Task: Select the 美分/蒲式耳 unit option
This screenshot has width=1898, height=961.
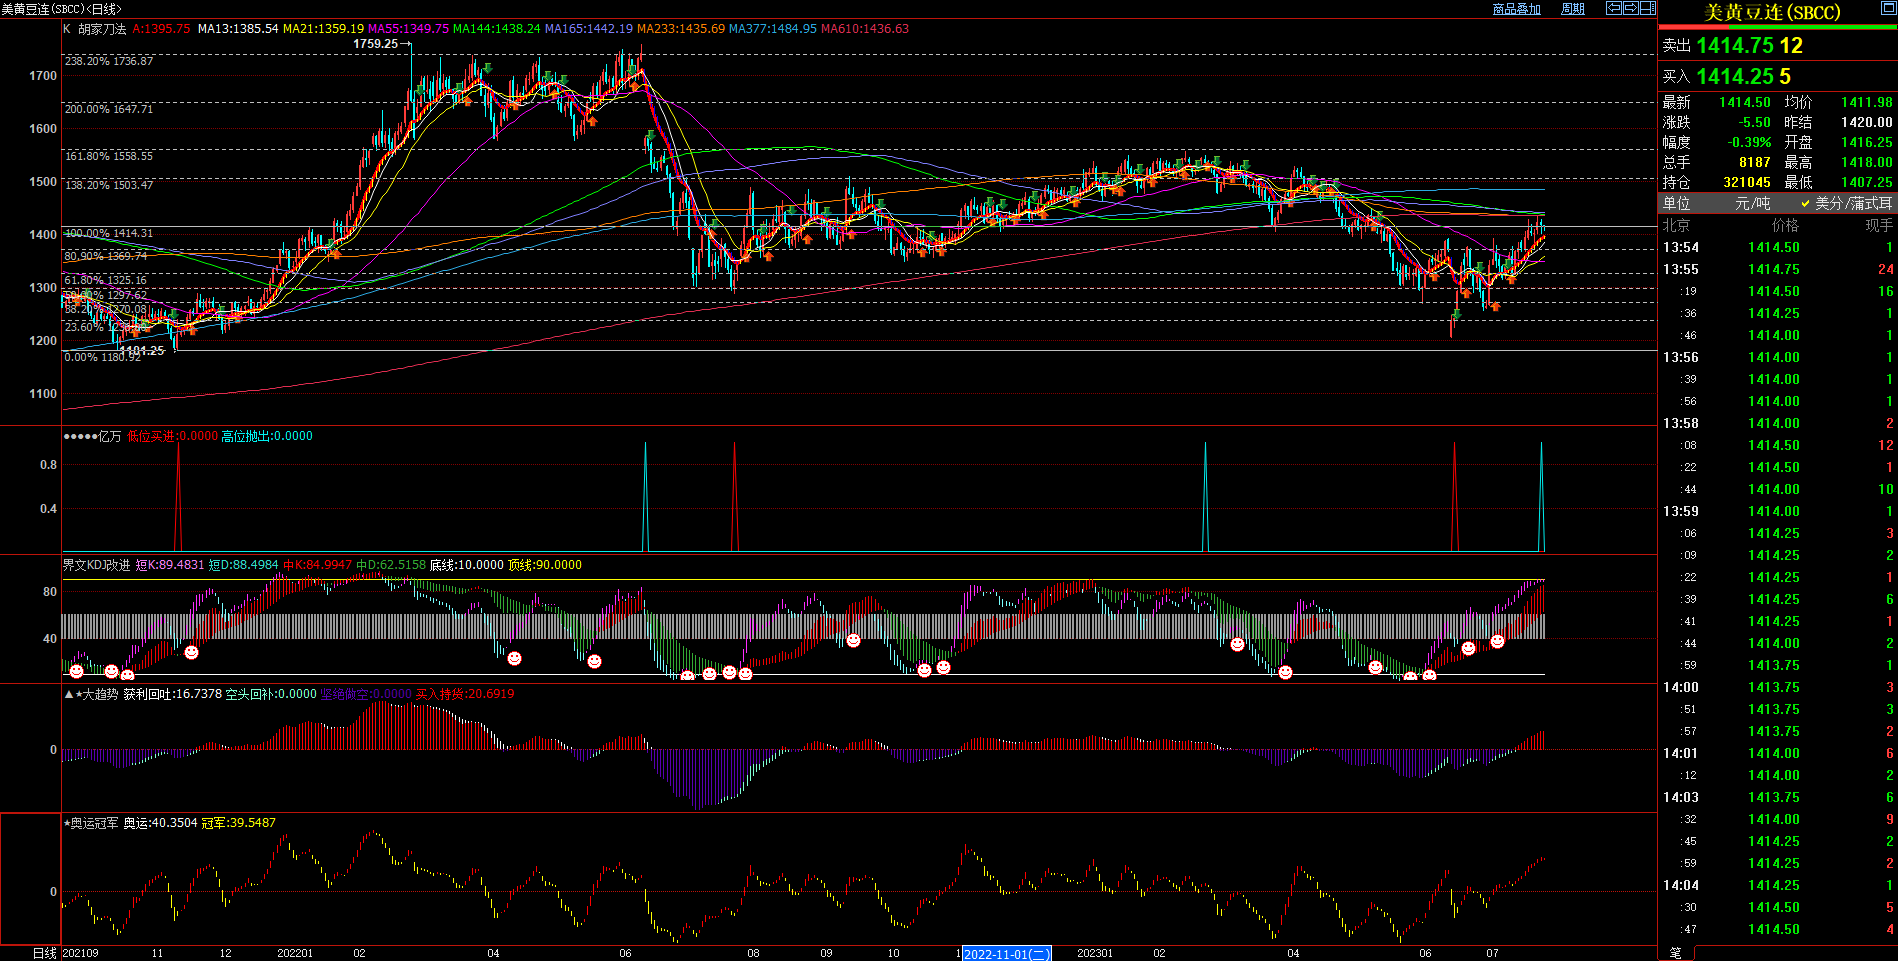Action: [1853, 203]
